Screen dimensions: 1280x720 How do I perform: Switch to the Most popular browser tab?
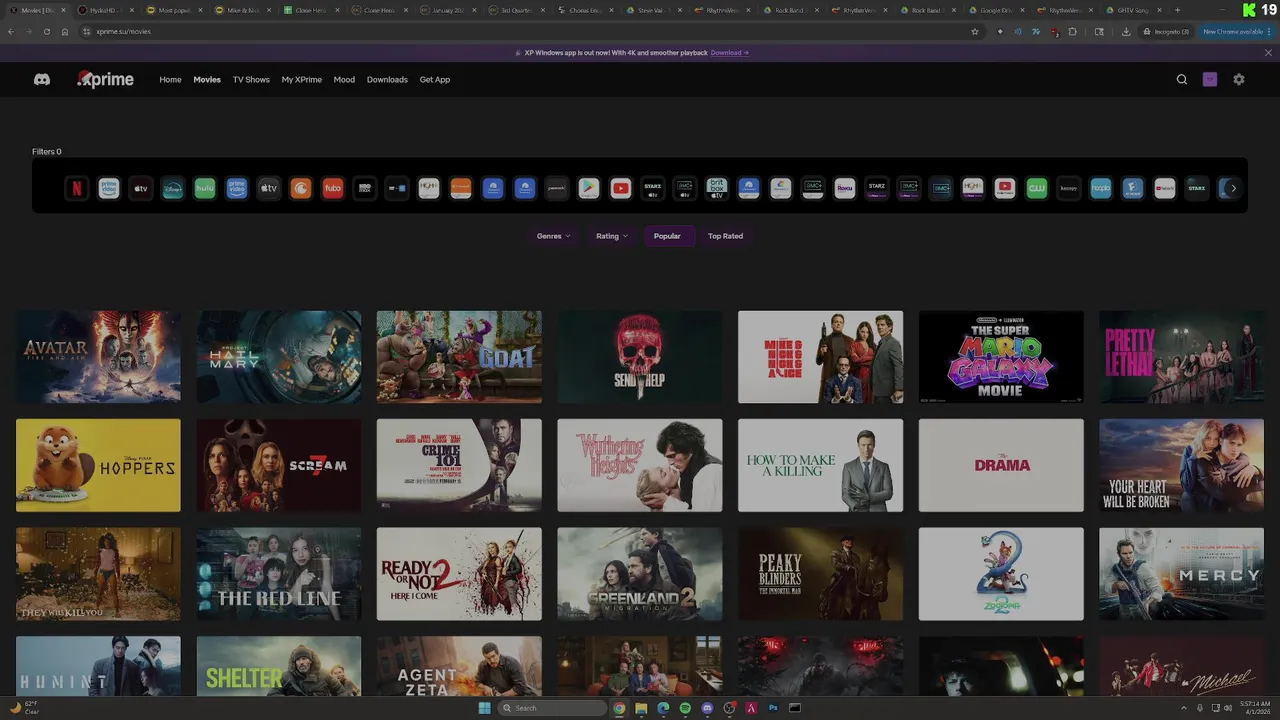pos(174,10)
